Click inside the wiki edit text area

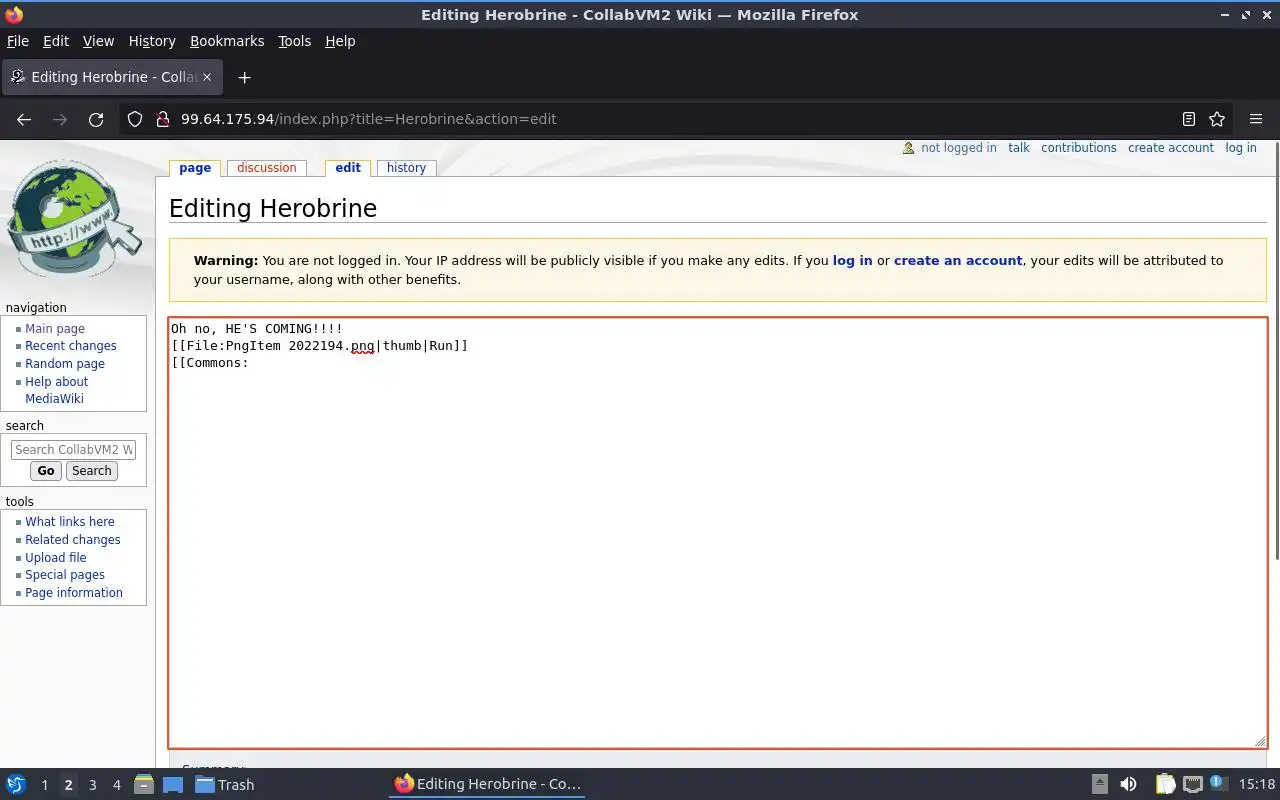(718, 533)
